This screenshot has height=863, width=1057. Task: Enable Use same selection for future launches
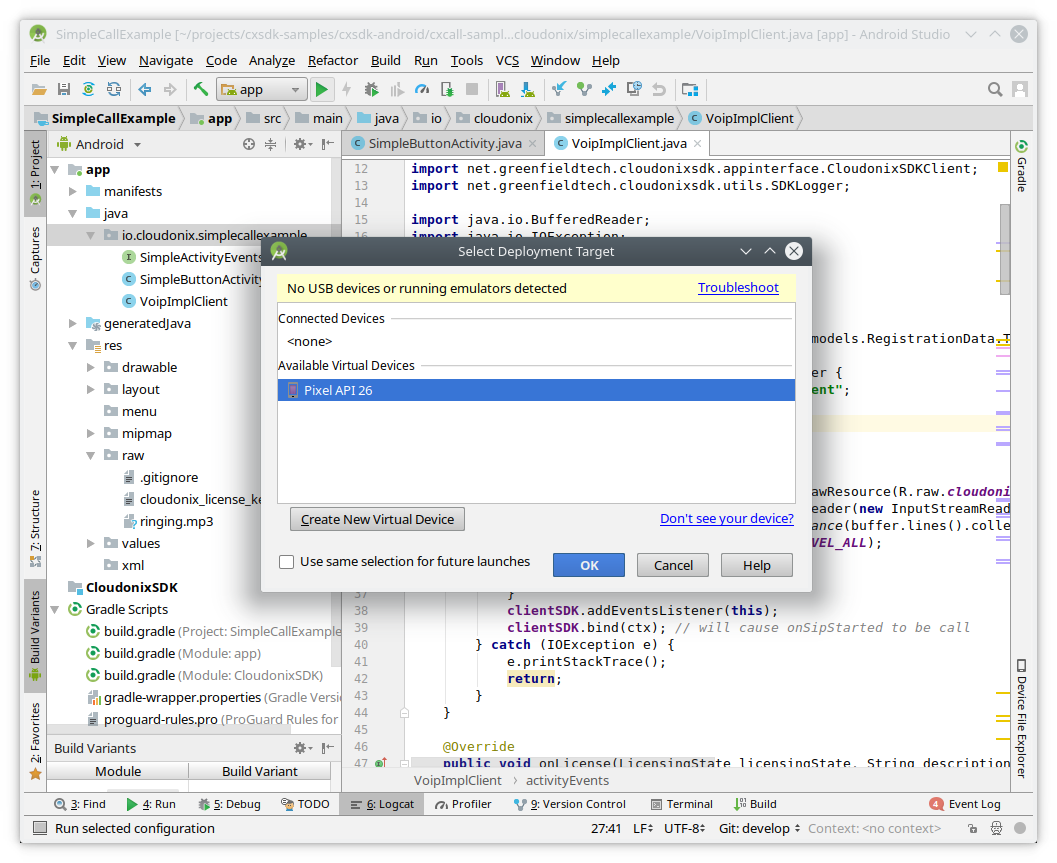click(287, 562)
